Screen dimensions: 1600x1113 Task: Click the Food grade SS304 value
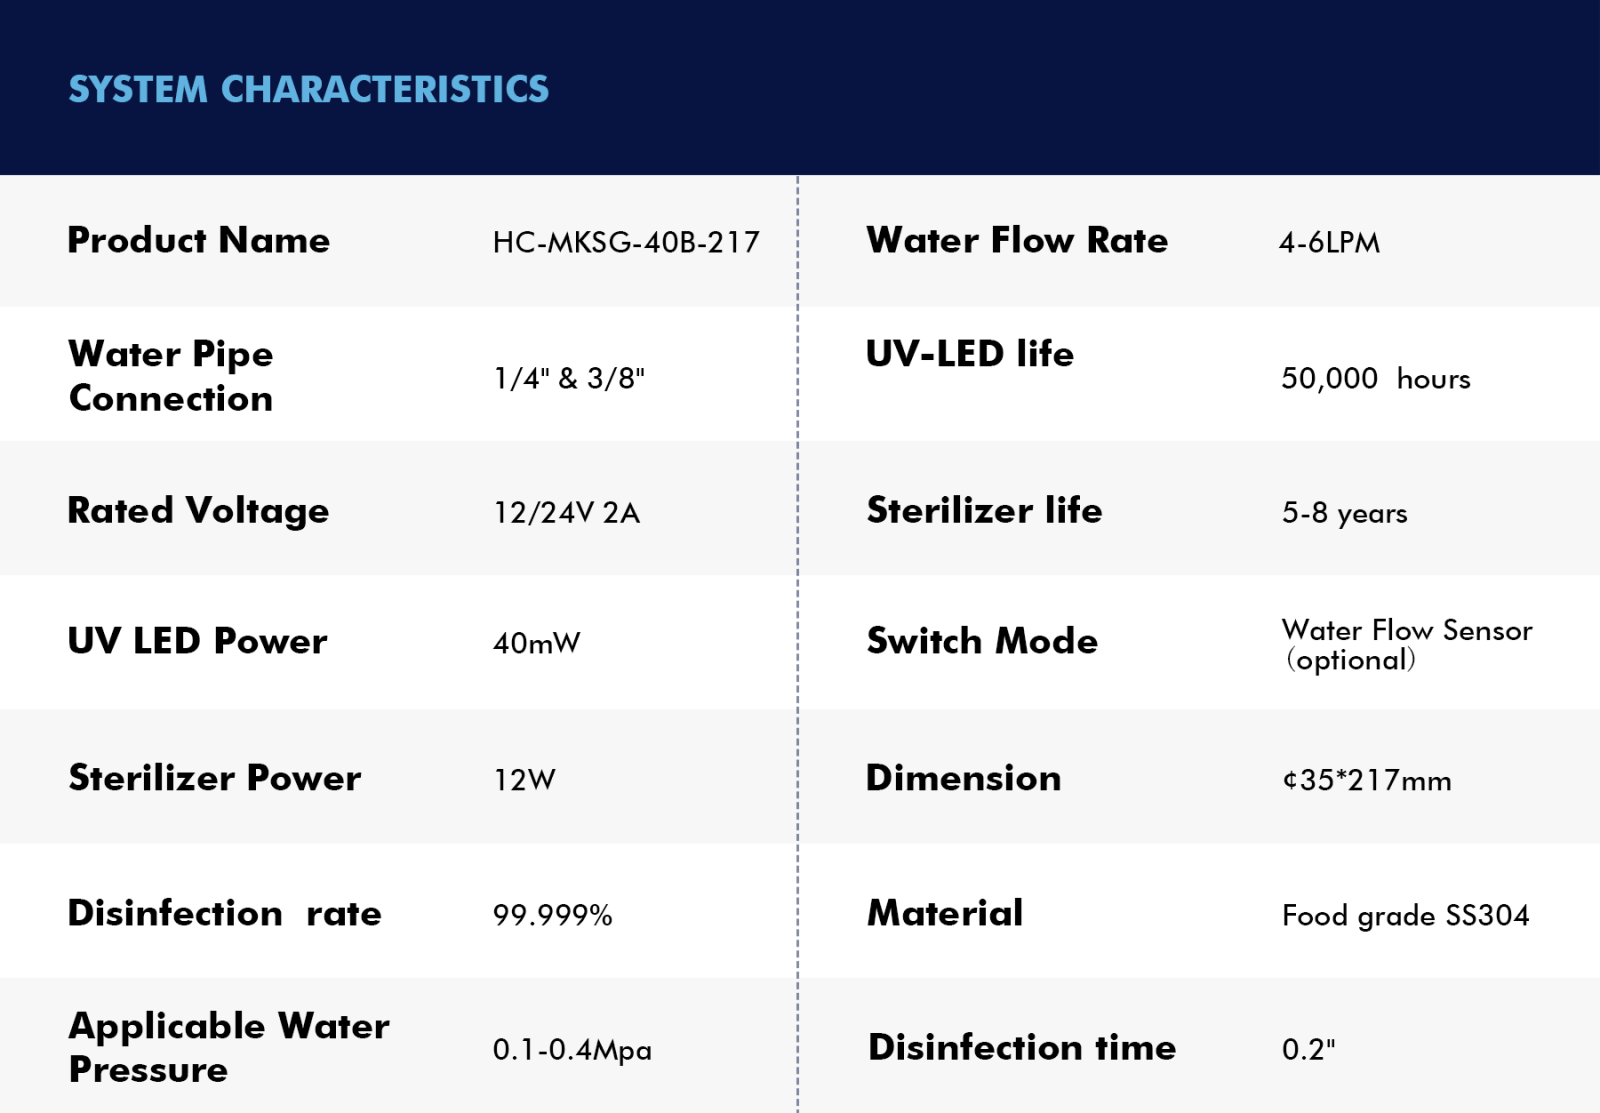tap(1405, 916)
